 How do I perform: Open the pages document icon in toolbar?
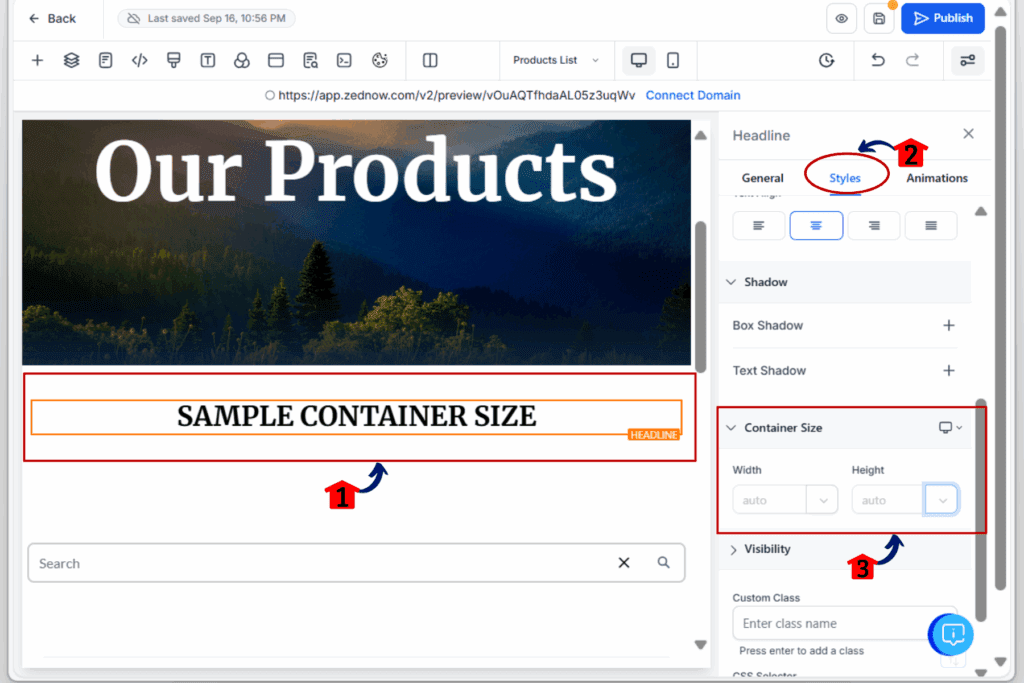(x=105, y=60)
